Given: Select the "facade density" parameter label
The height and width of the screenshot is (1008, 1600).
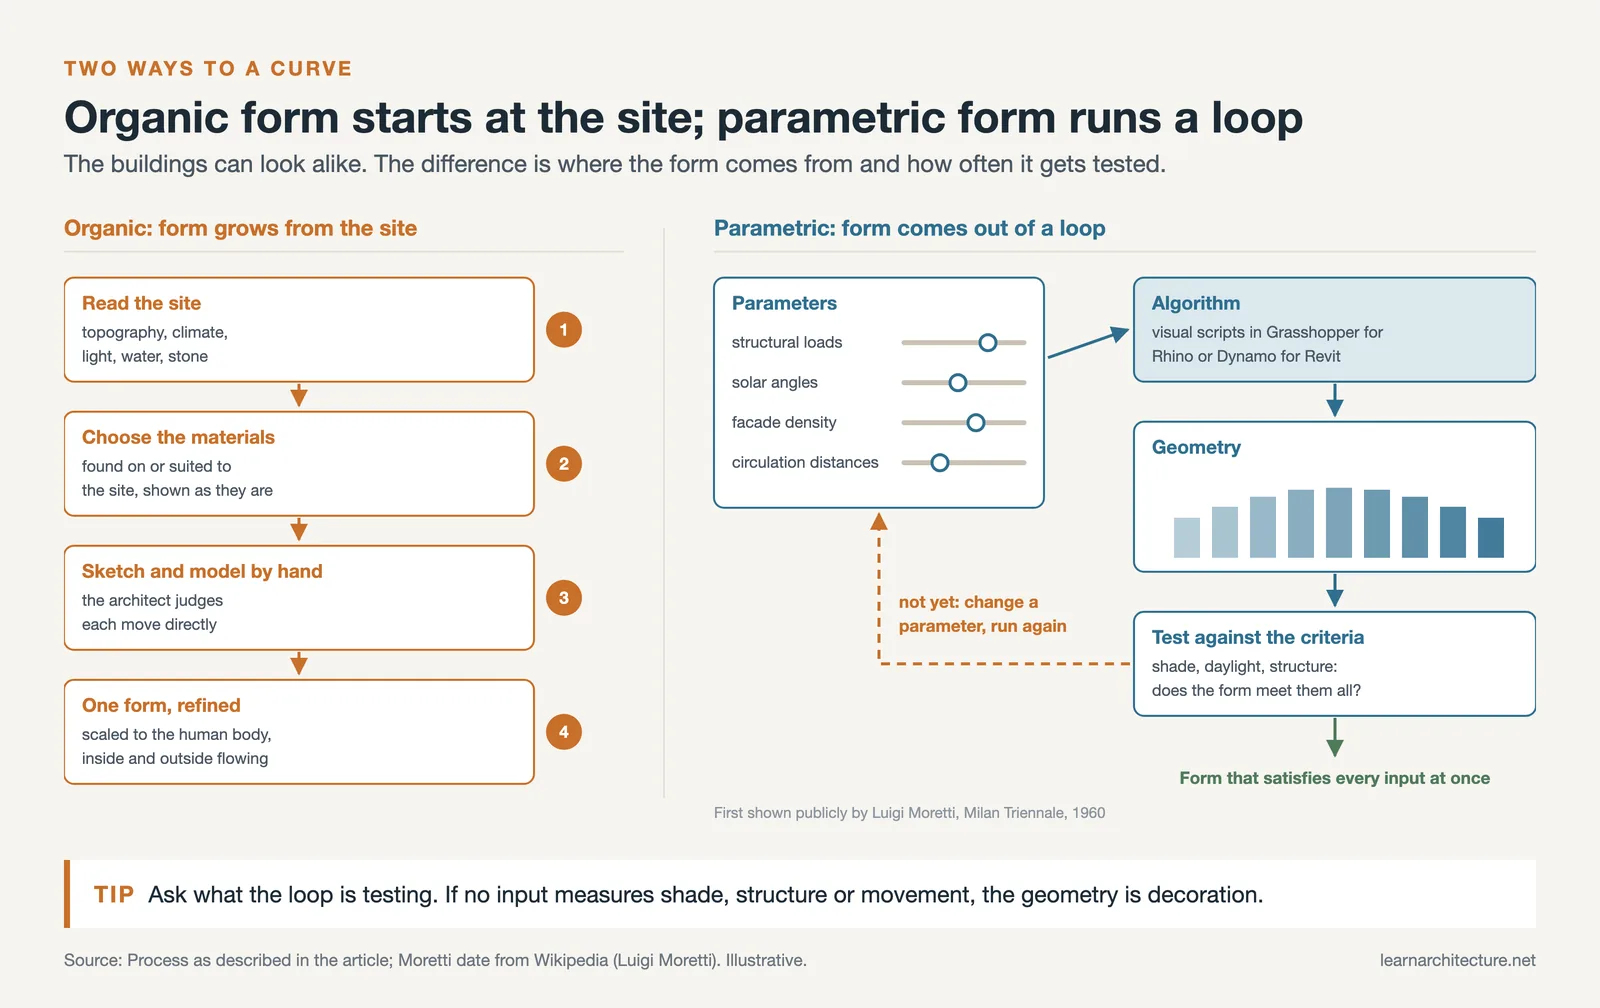Looking at the screenshot, I should [x=784, y=422].
